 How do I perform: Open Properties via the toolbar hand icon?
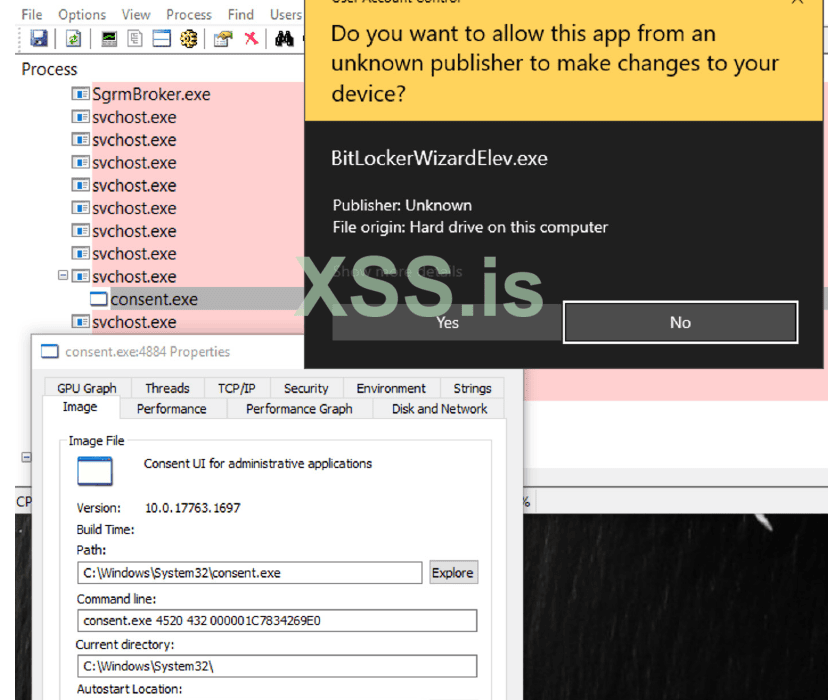pos(223,38)
